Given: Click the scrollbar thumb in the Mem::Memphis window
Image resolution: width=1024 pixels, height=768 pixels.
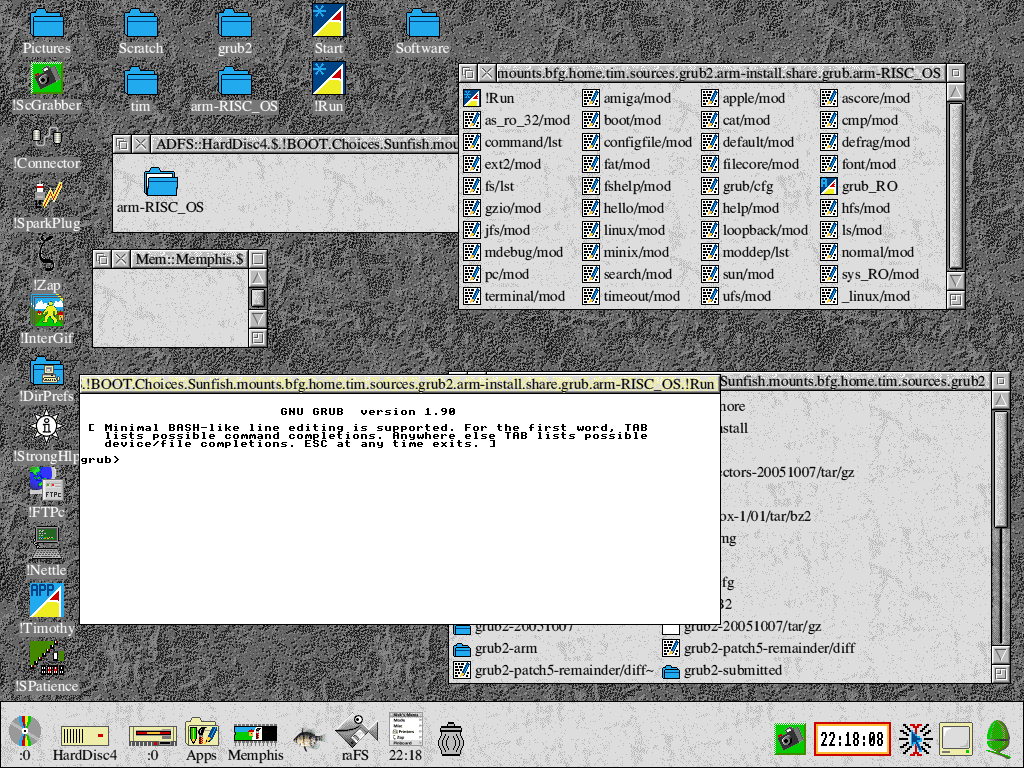Looking at the screenshot, I should coord(258,298).
